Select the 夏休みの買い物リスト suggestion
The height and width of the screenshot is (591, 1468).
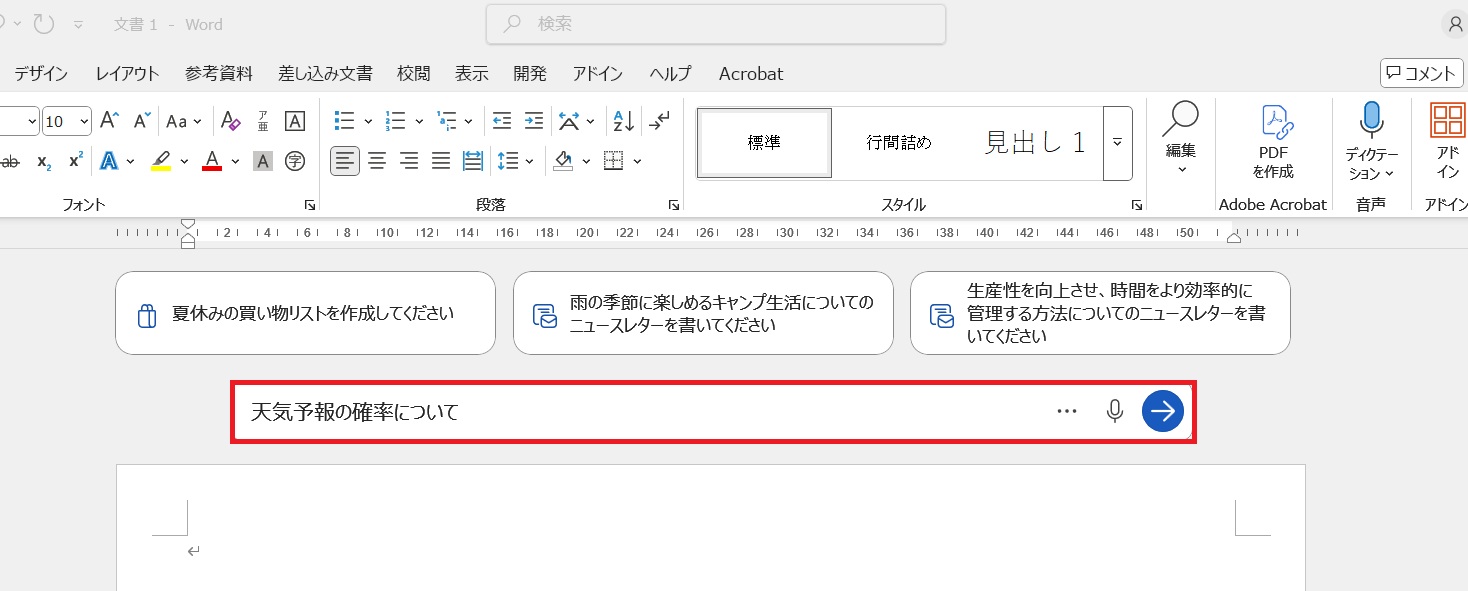305,313
